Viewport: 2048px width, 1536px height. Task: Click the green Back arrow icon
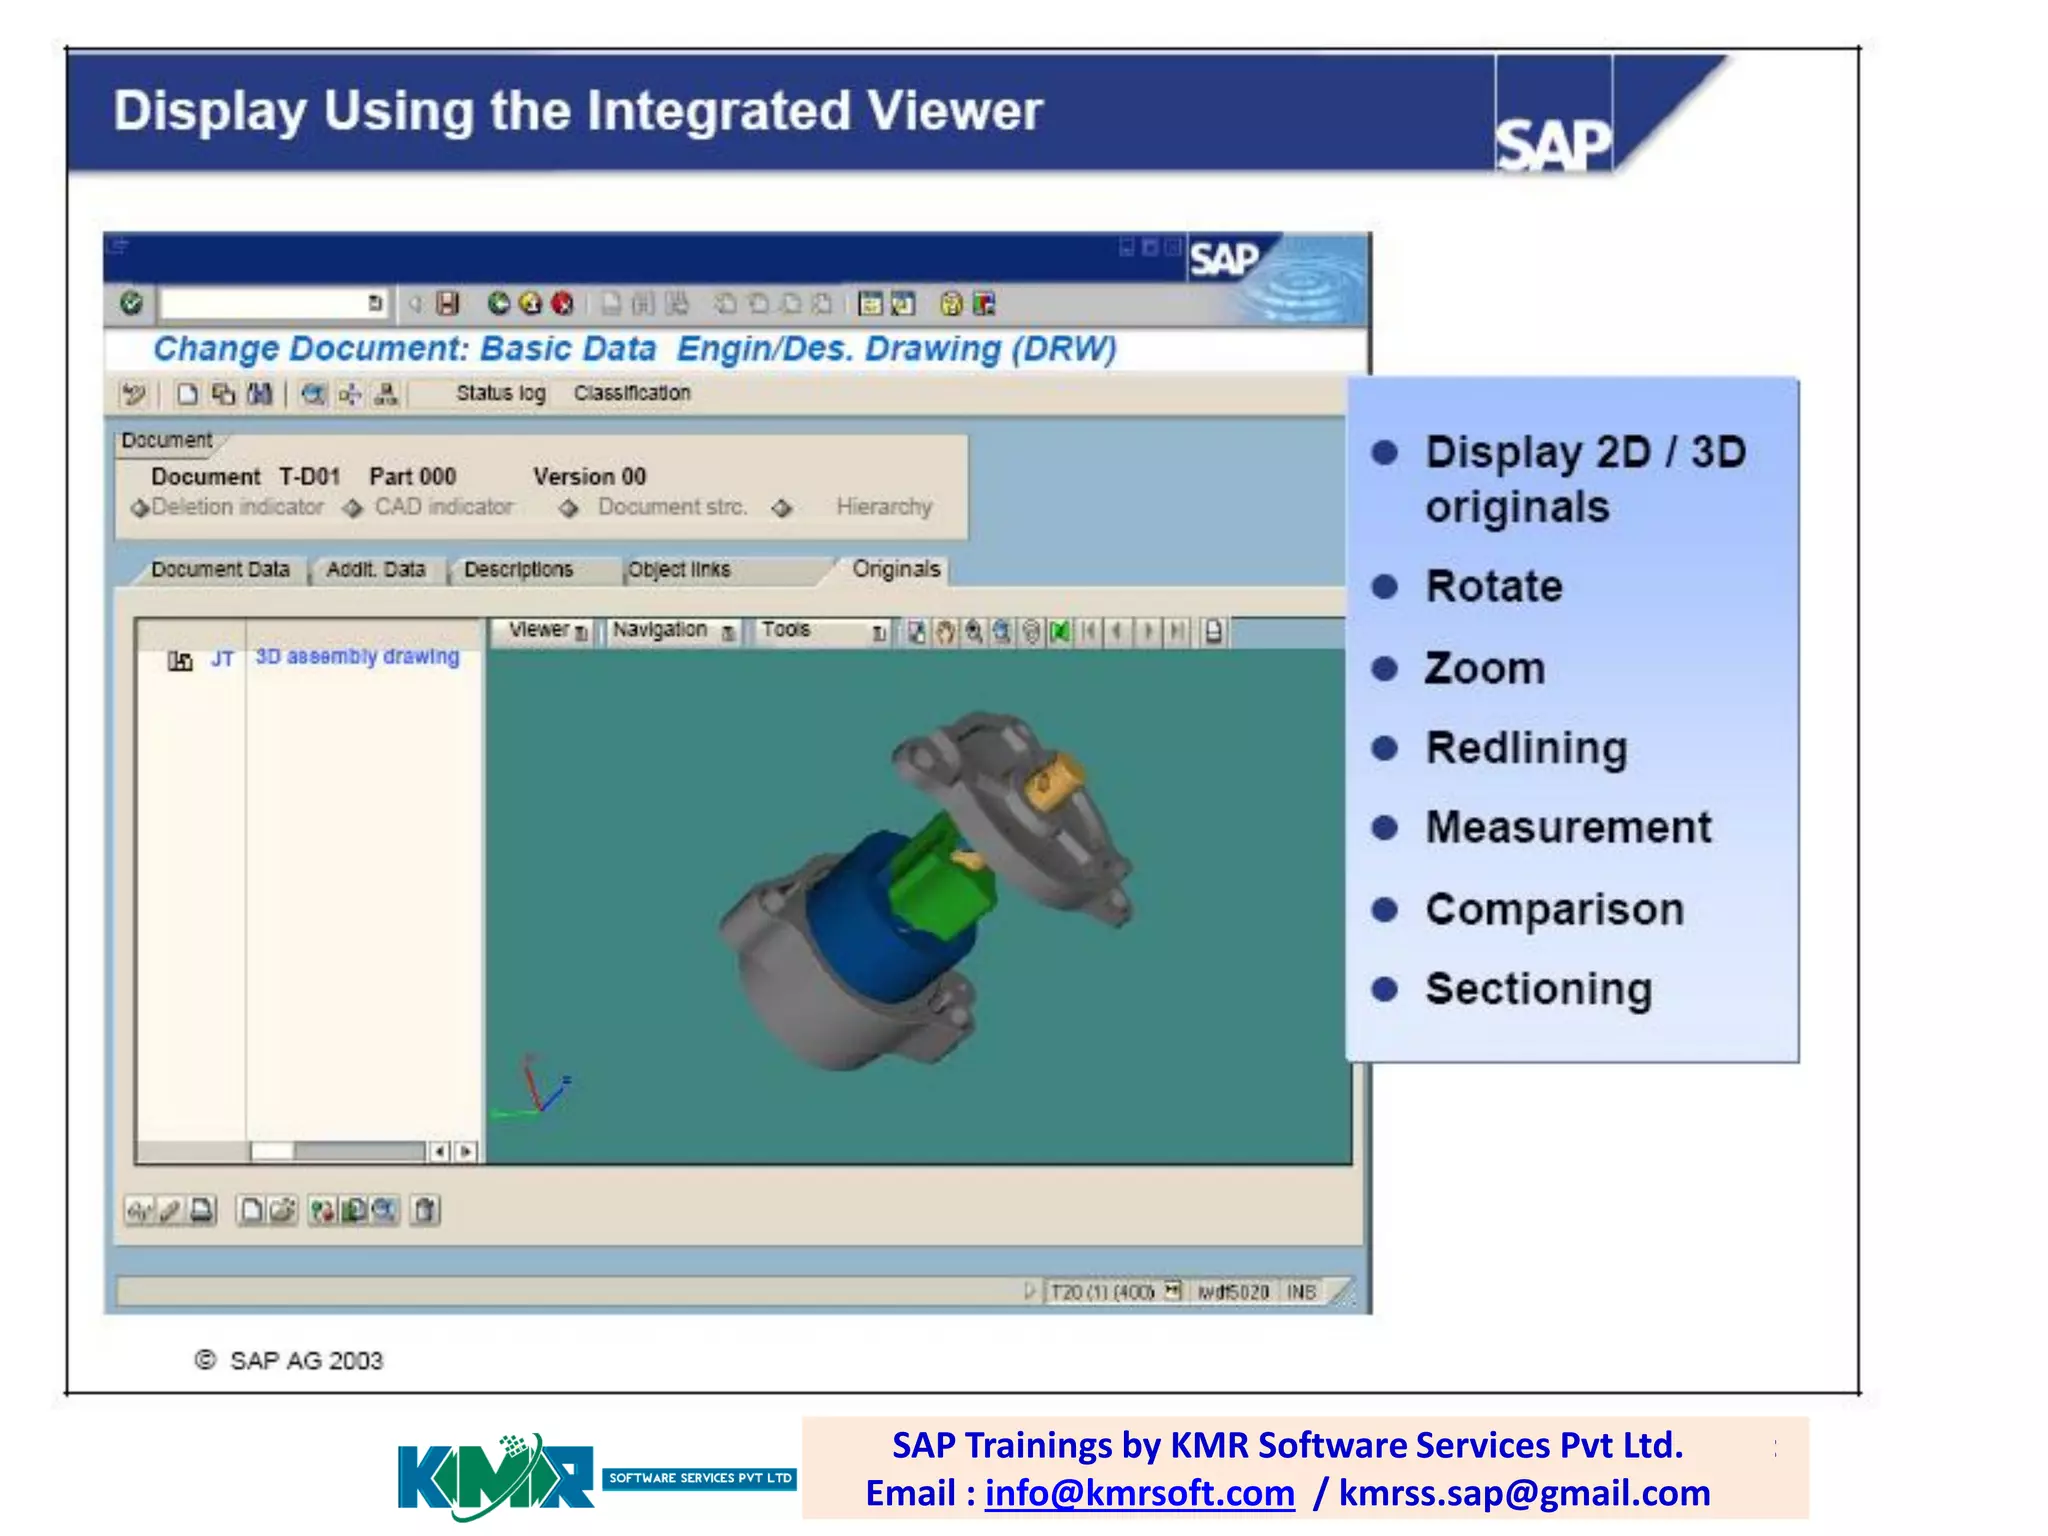[x=498, y=303]
